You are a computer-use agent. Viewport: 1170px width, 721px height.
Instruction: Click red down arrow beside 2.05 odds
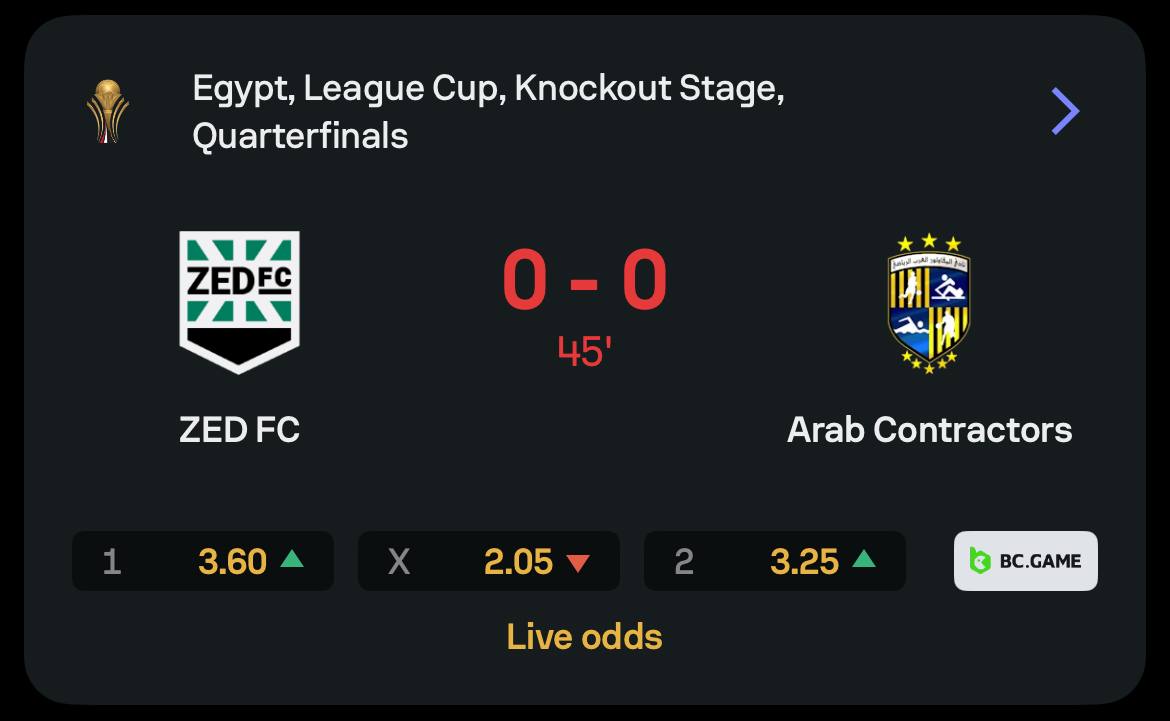tap(578, 562)
